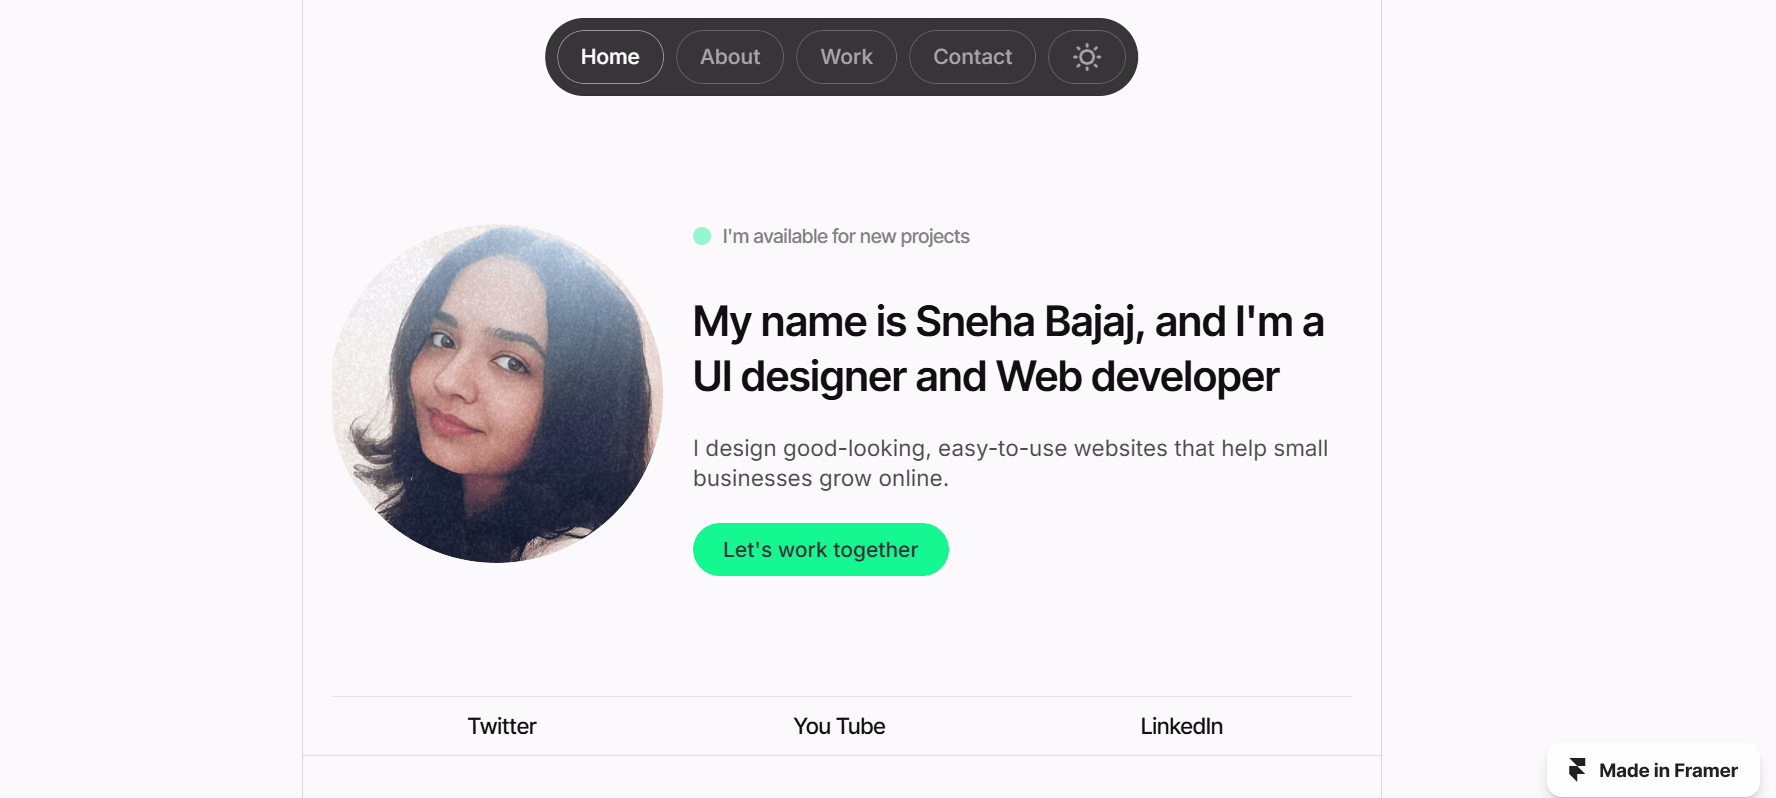Open the LinkedIn link
This screenshot has height=798, width=1776.
pyautogui.click(x=1181, y=726)
